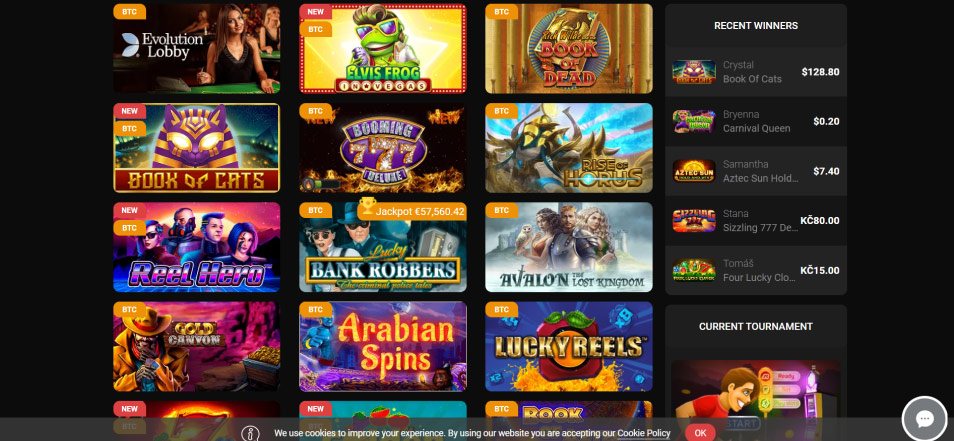Launch the Evolution Lobby game
Screen dimensions: 954x441
click(197, 49)
